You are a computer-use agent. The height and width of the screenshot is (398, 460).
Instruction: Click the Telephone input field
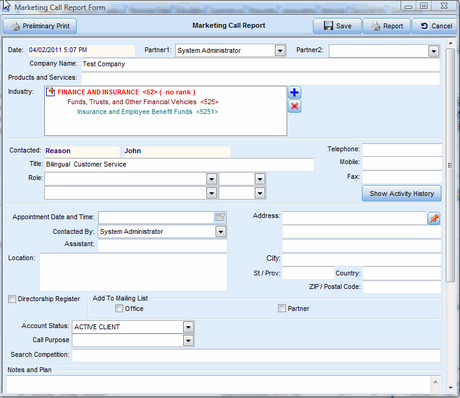(x=402, y=150)
